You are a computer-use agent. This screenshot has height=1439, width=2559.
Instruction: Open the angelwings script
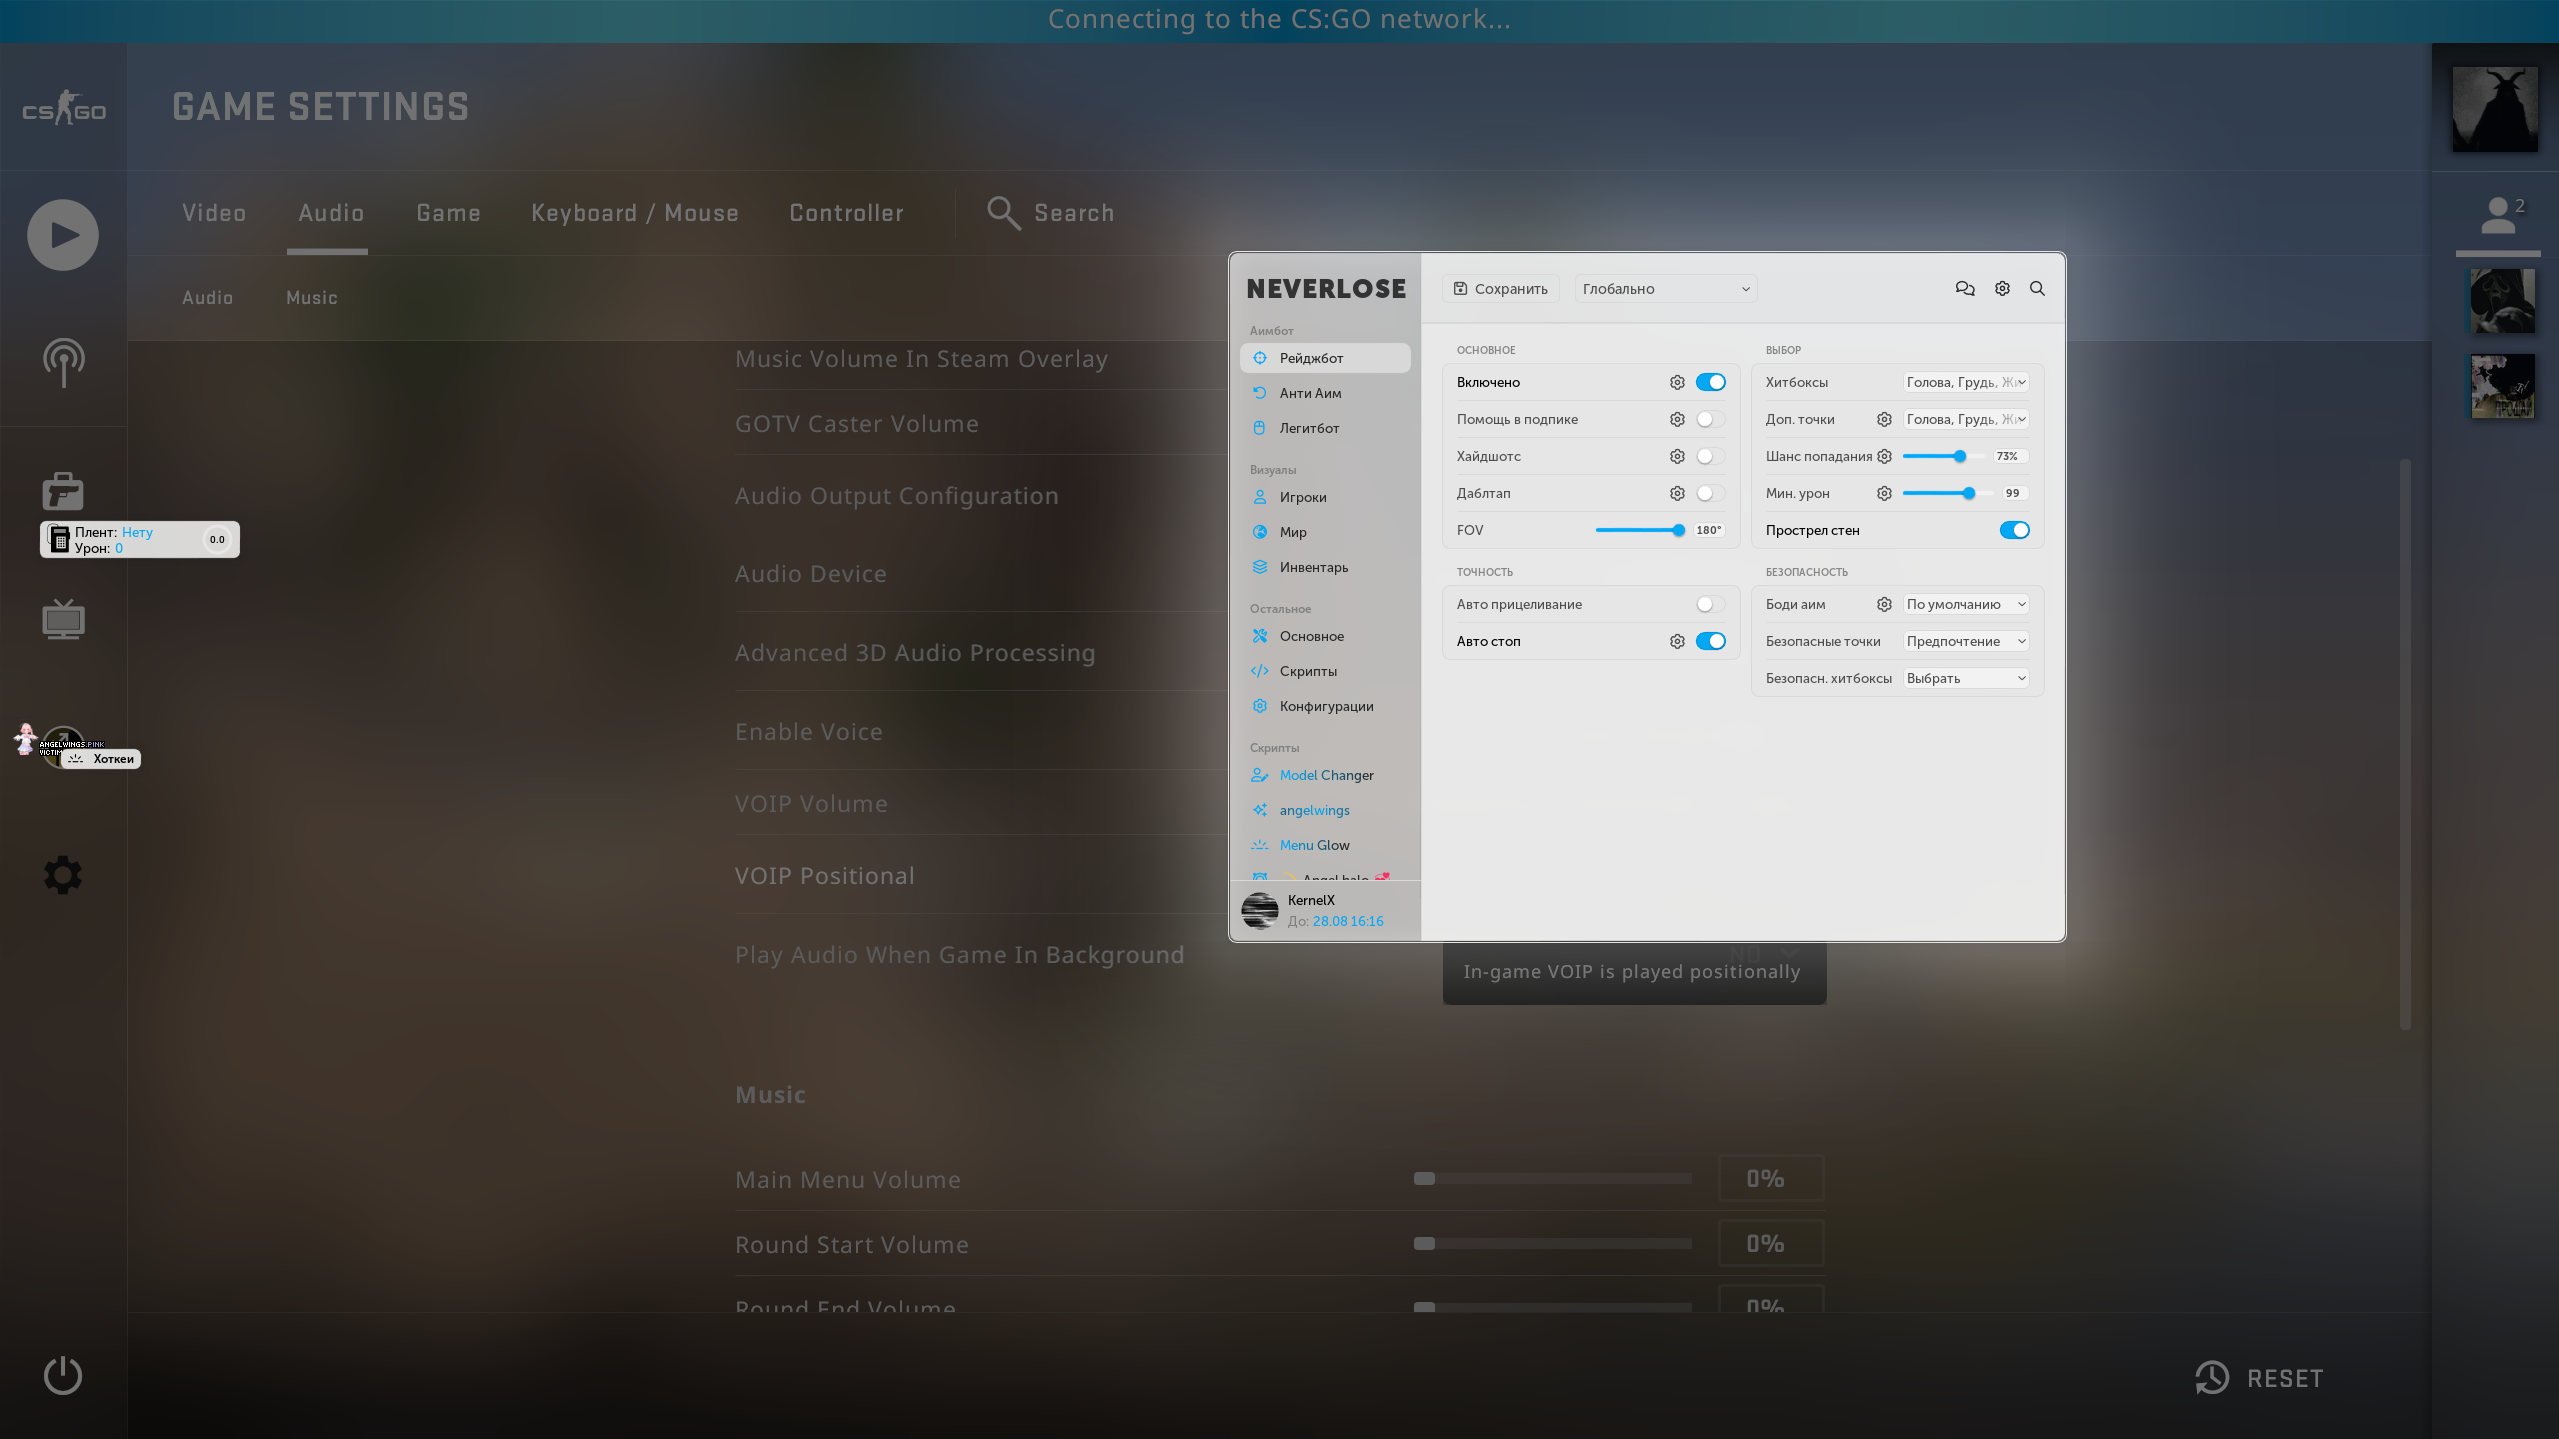(1325, 810)
